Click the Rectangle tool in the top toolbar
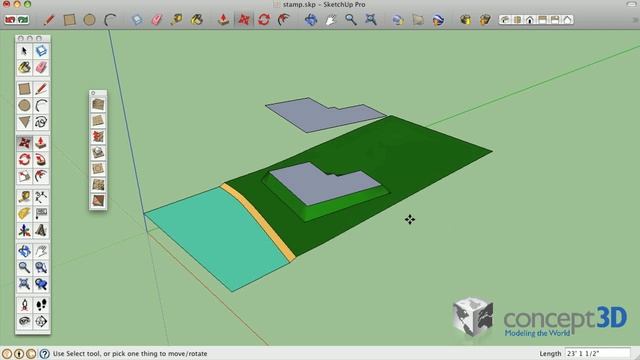Viewport: 640px width, 360px height. 69,20
